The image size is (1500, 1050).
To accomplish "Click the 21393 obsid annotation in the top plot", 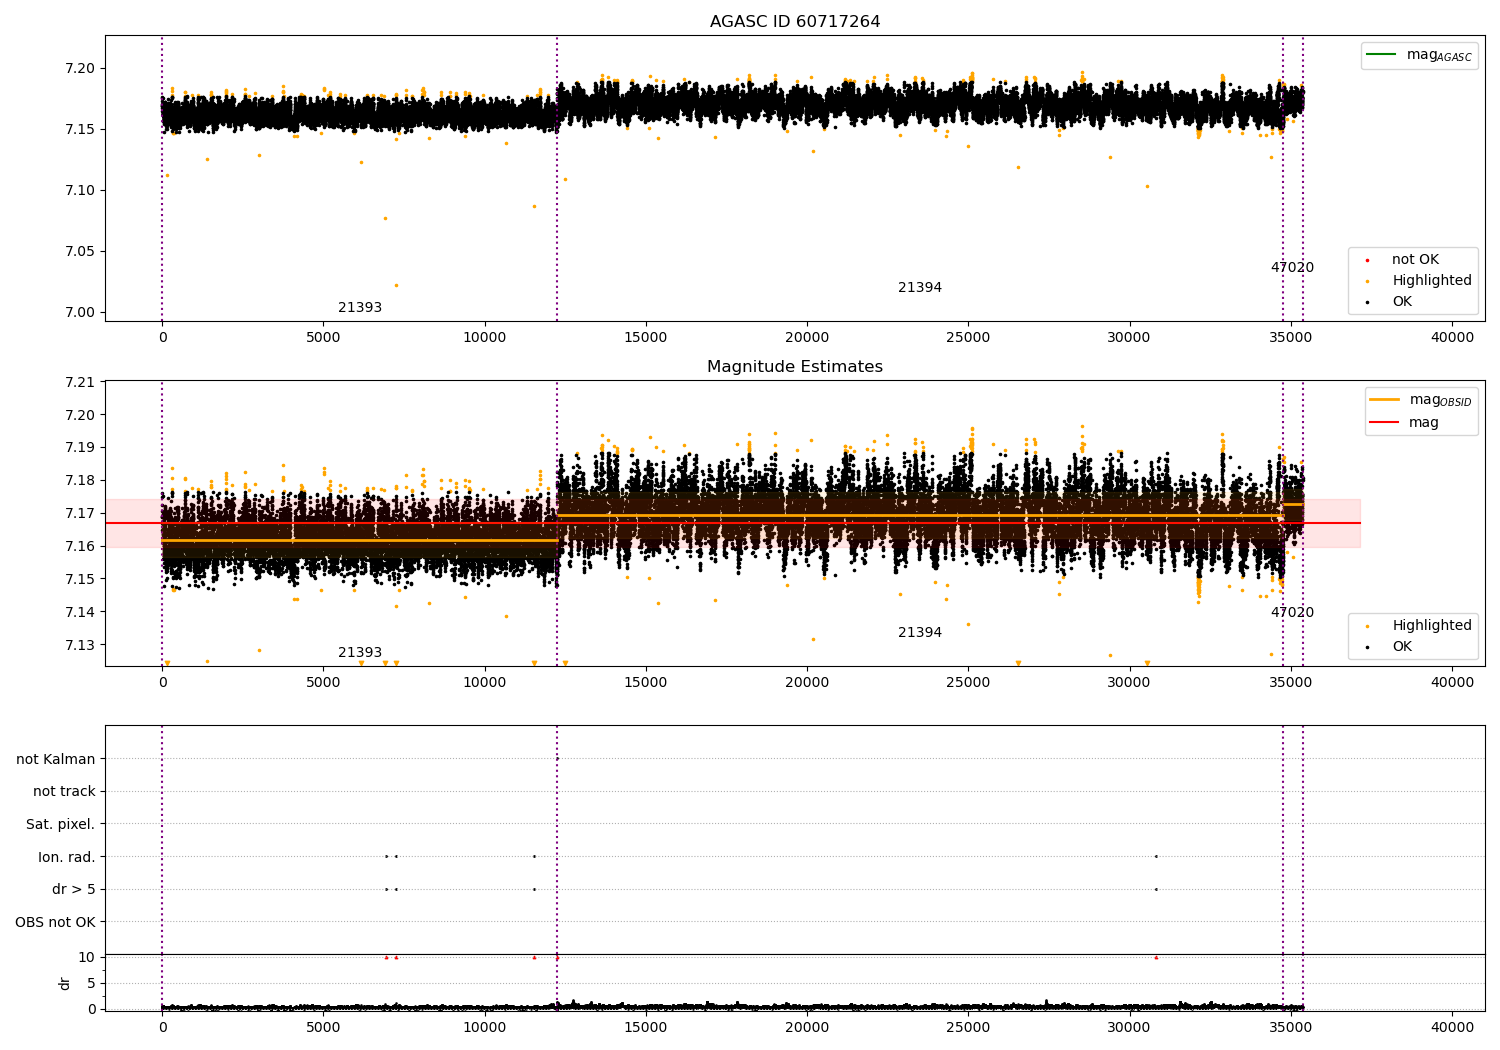I will (360, 308).
